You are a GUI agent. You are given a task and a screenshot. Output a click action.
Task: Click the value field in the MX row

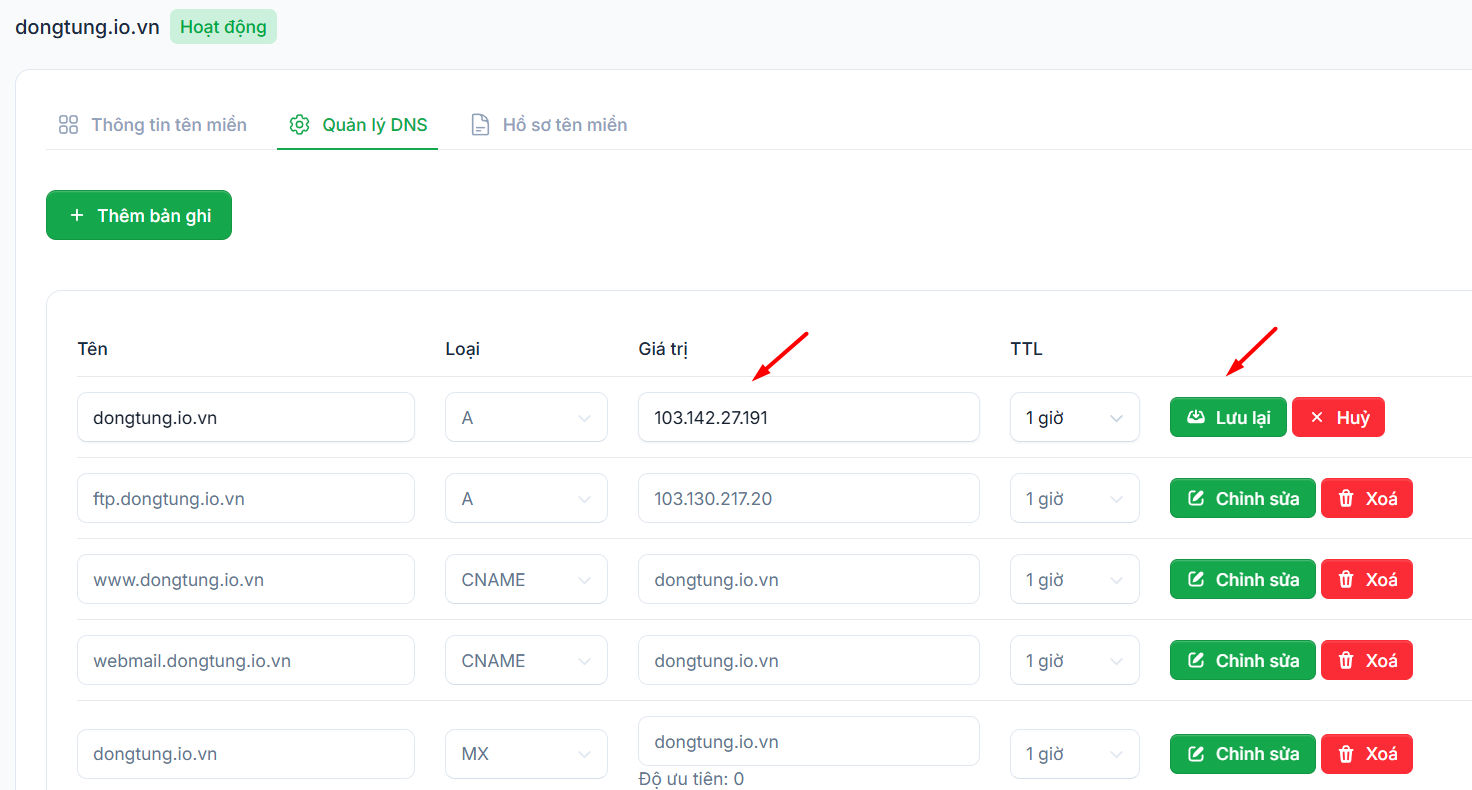coord(809,741)
